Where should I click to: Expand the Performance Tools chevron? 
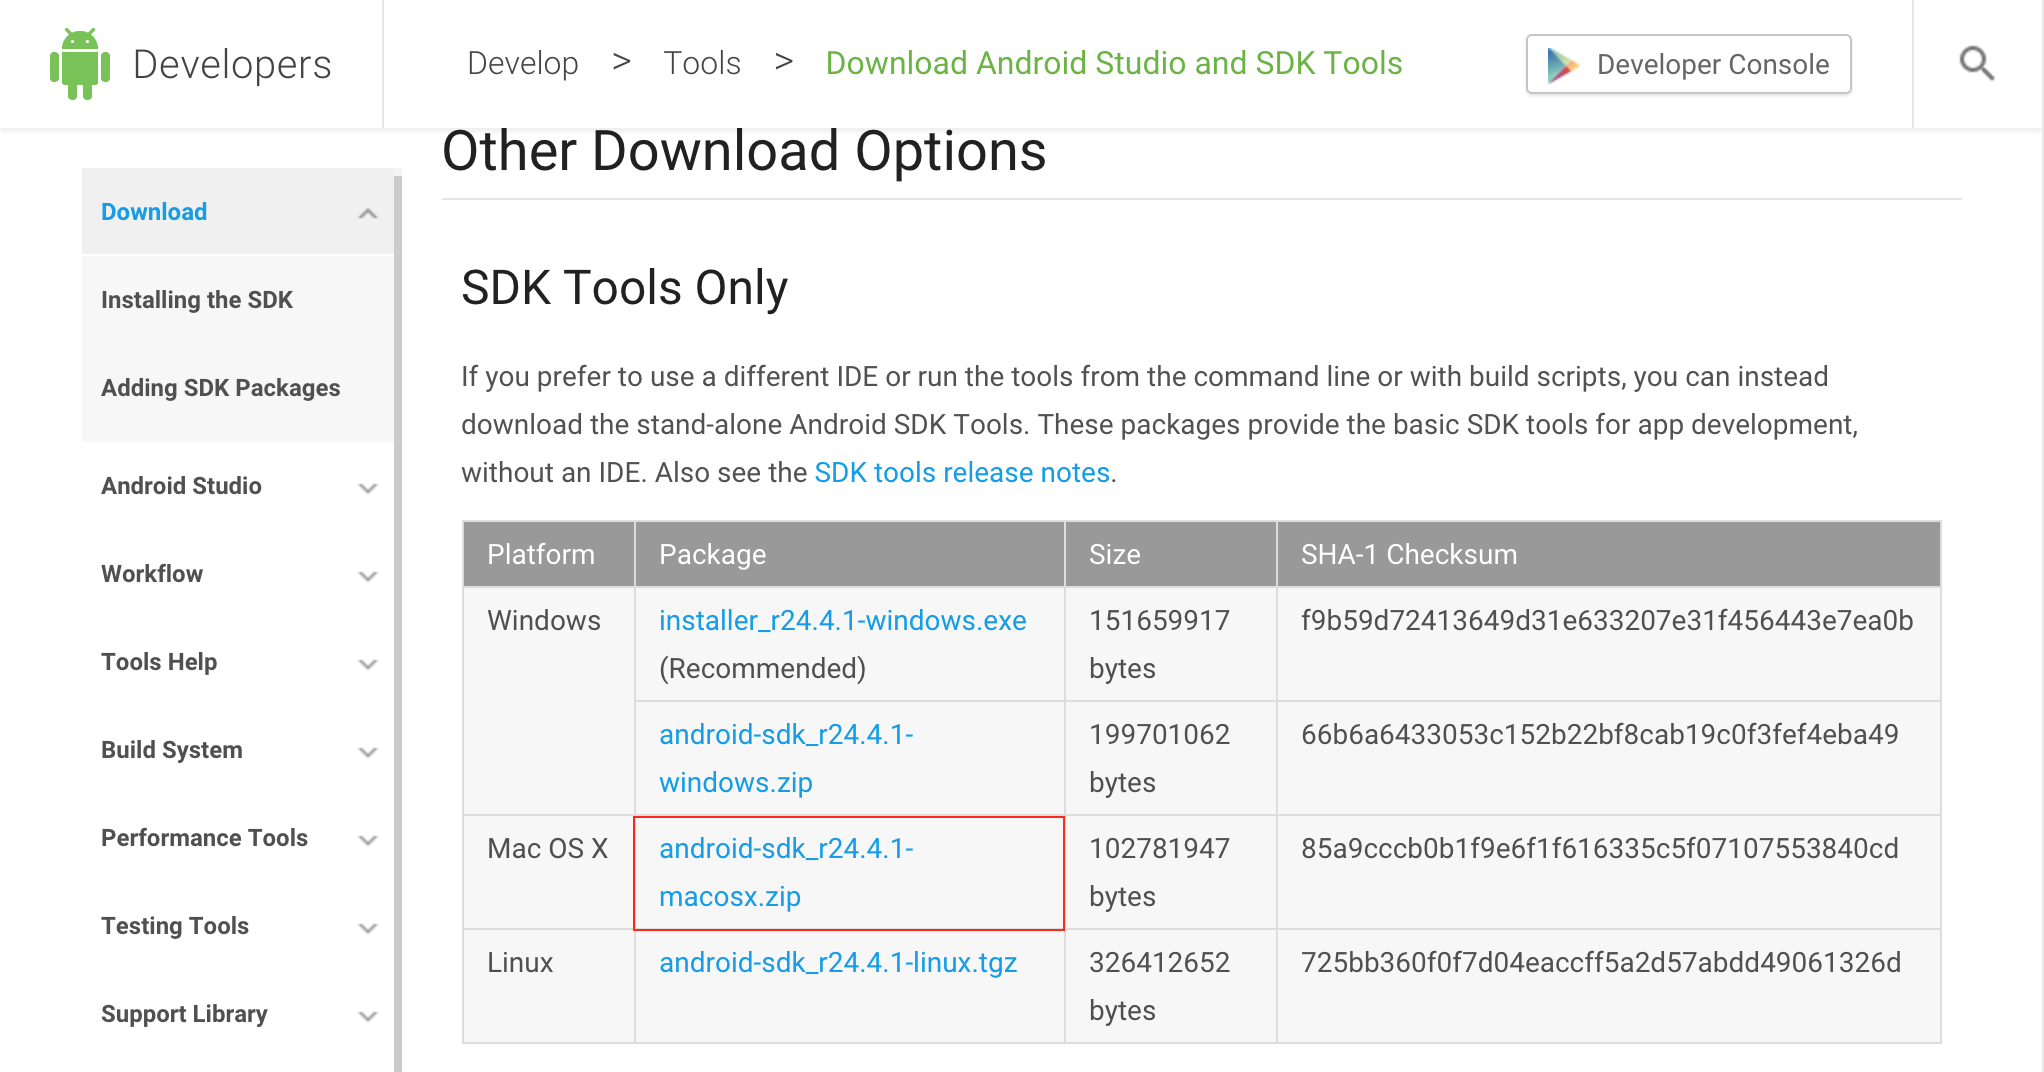pos(368,840)
